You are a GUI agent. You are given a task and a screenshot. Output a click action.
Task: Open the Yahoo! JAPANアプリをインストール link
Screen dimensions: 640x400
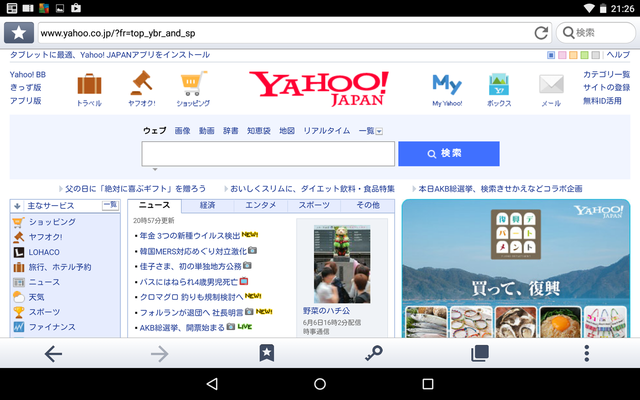(x=145, y=55)
